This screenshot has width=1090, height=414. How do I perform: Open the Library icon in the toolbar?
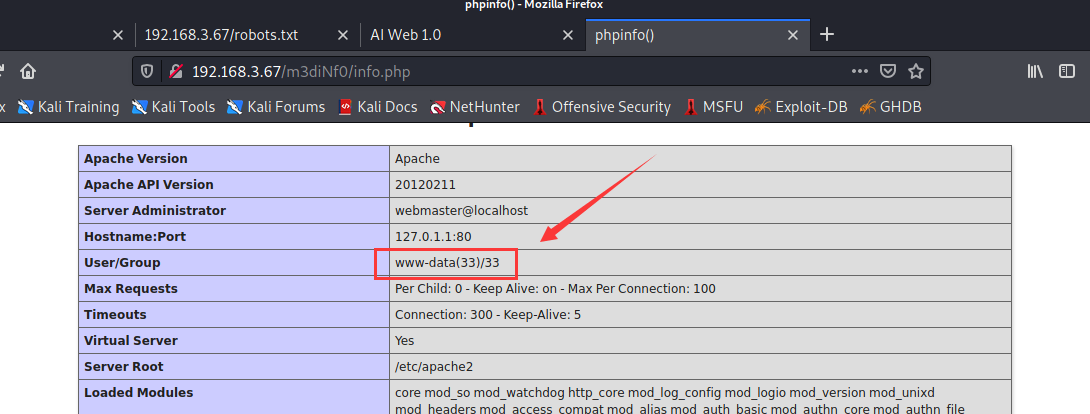[x=1037, y=72]
